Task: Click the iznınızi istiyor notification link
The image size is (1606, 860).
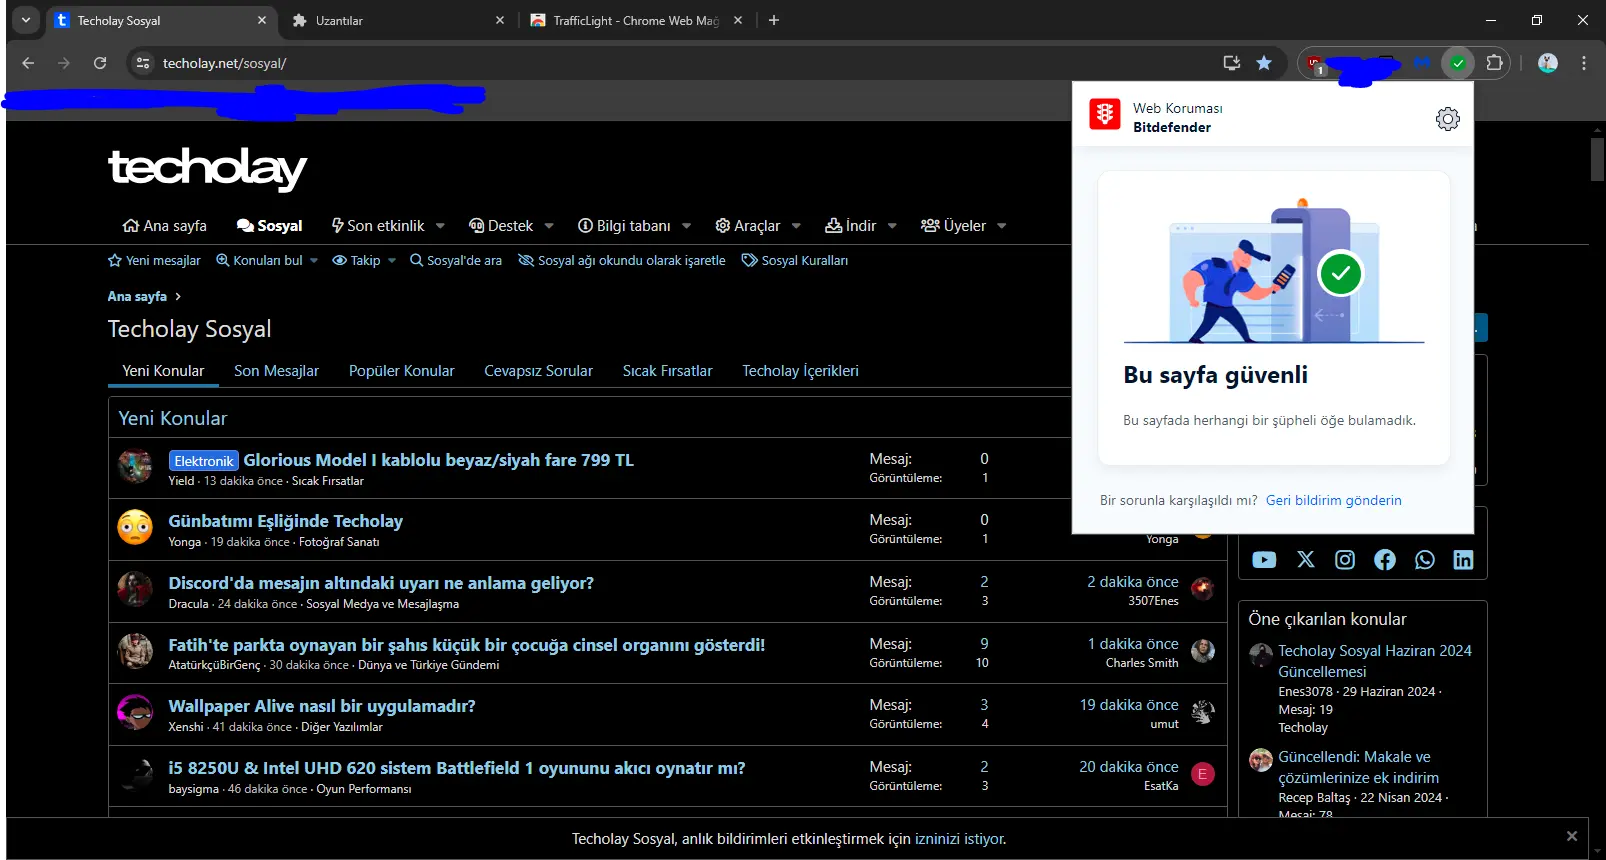Action: tap(959, 839)
